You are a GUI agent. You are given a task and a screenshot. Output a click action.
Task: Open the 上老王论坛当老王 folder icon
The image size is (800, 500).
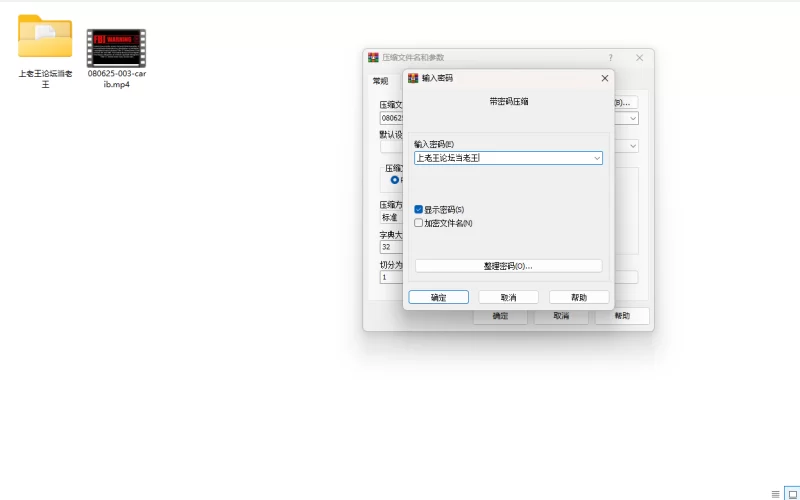click(x=45, y=36)
